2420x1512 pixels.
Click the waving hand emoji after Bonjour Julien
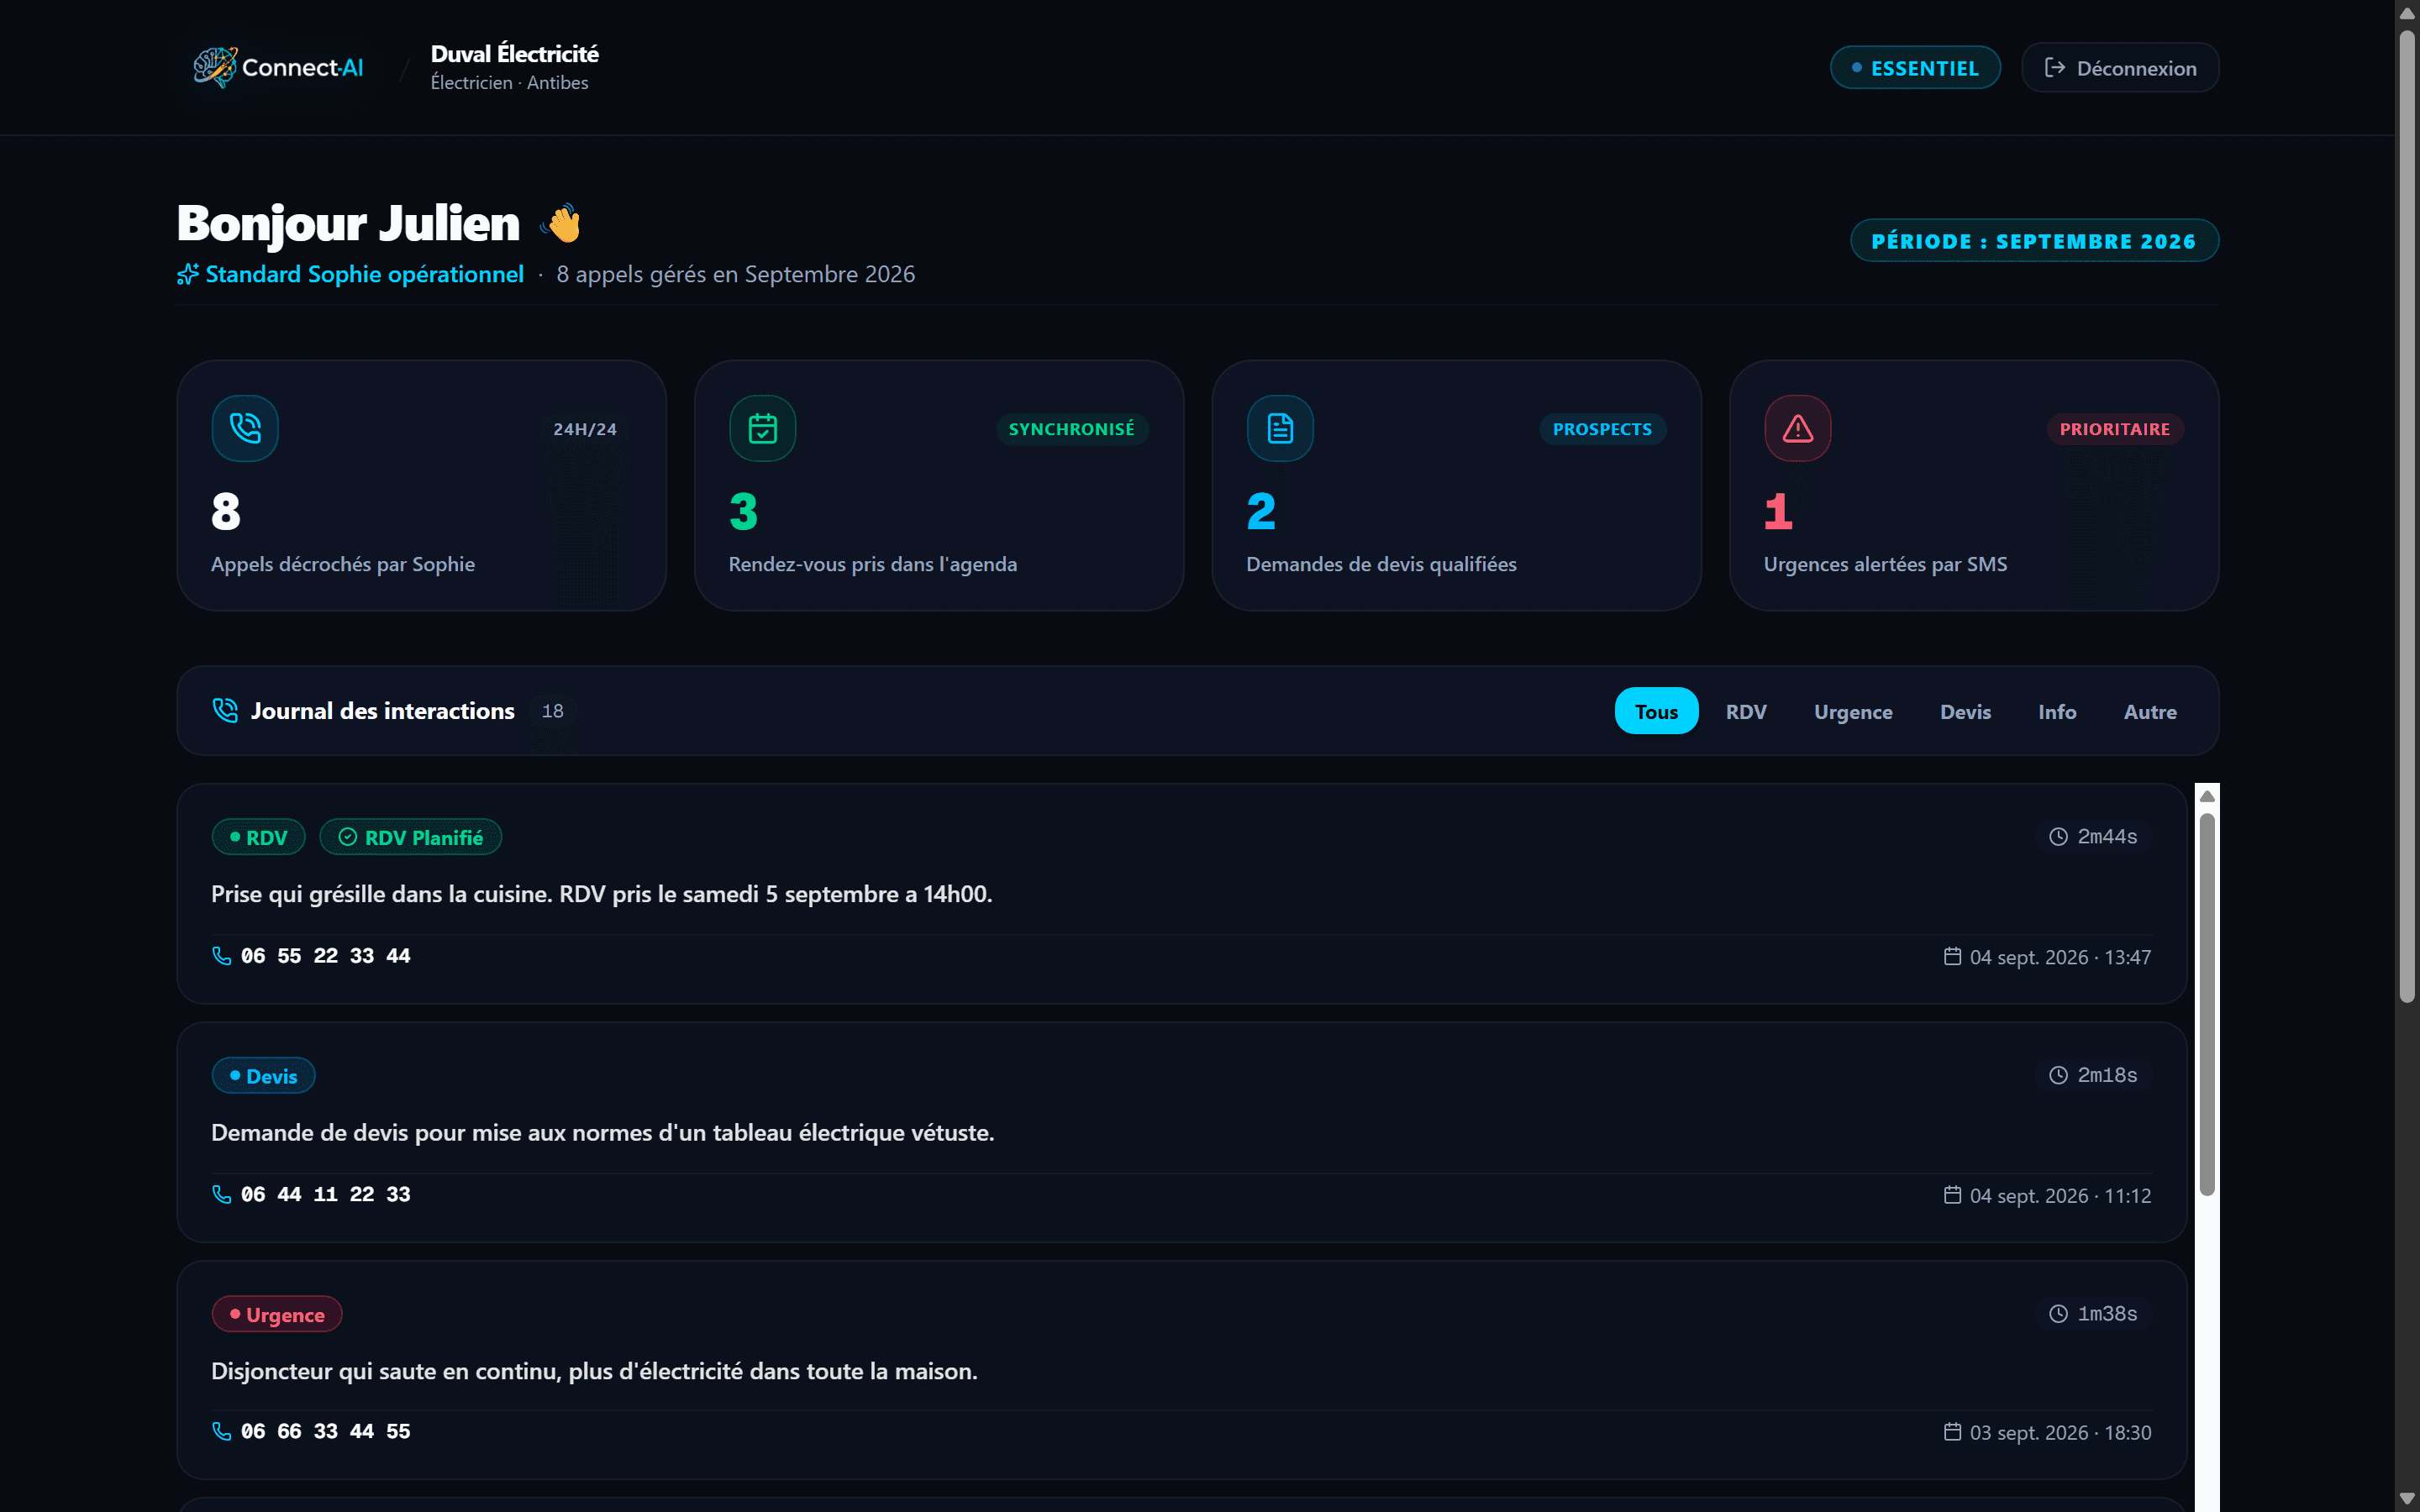(562, 223)
